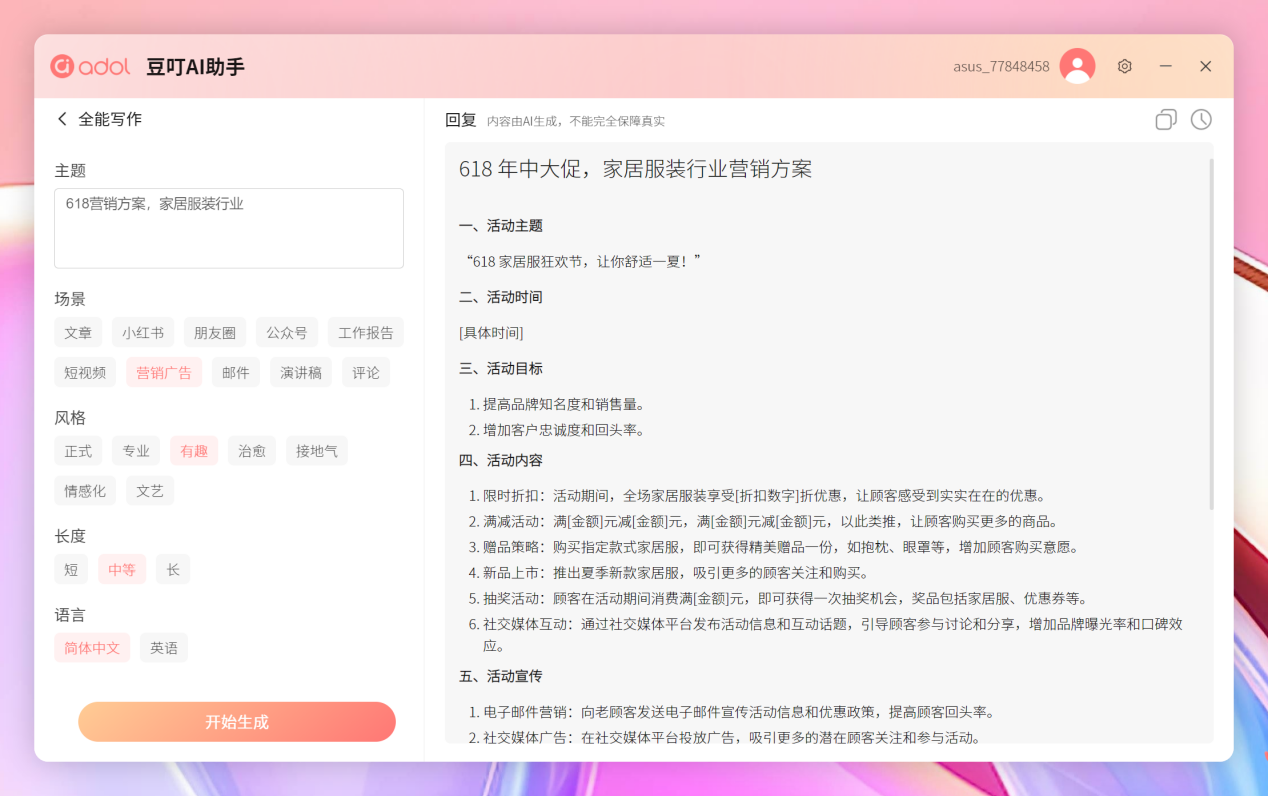The width and height of the screenshot is (1268, 796).
Task: Select 英语 language
Action: tap(164, 648)
